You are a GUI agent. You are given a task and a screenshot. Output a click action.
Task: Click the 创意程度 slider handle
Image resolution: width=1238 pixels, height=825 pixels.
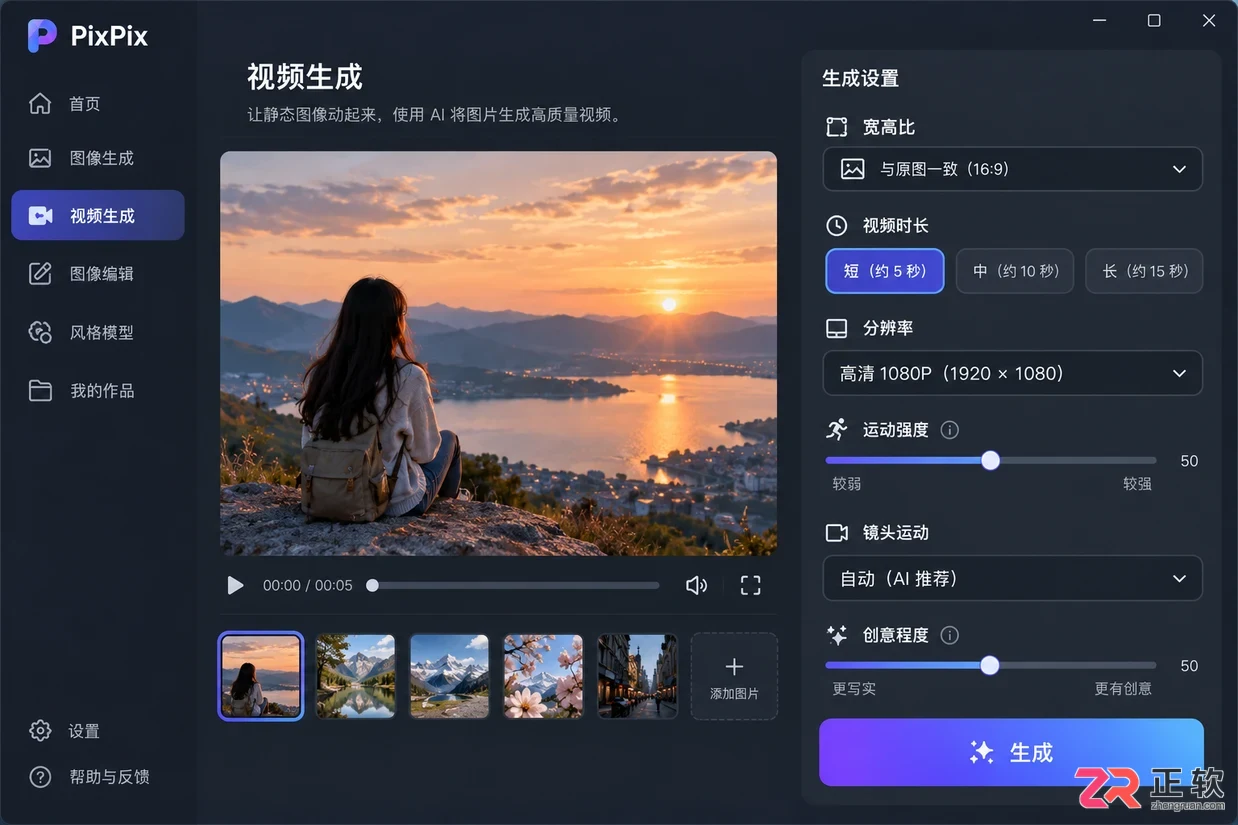click(x=989, y=665)
